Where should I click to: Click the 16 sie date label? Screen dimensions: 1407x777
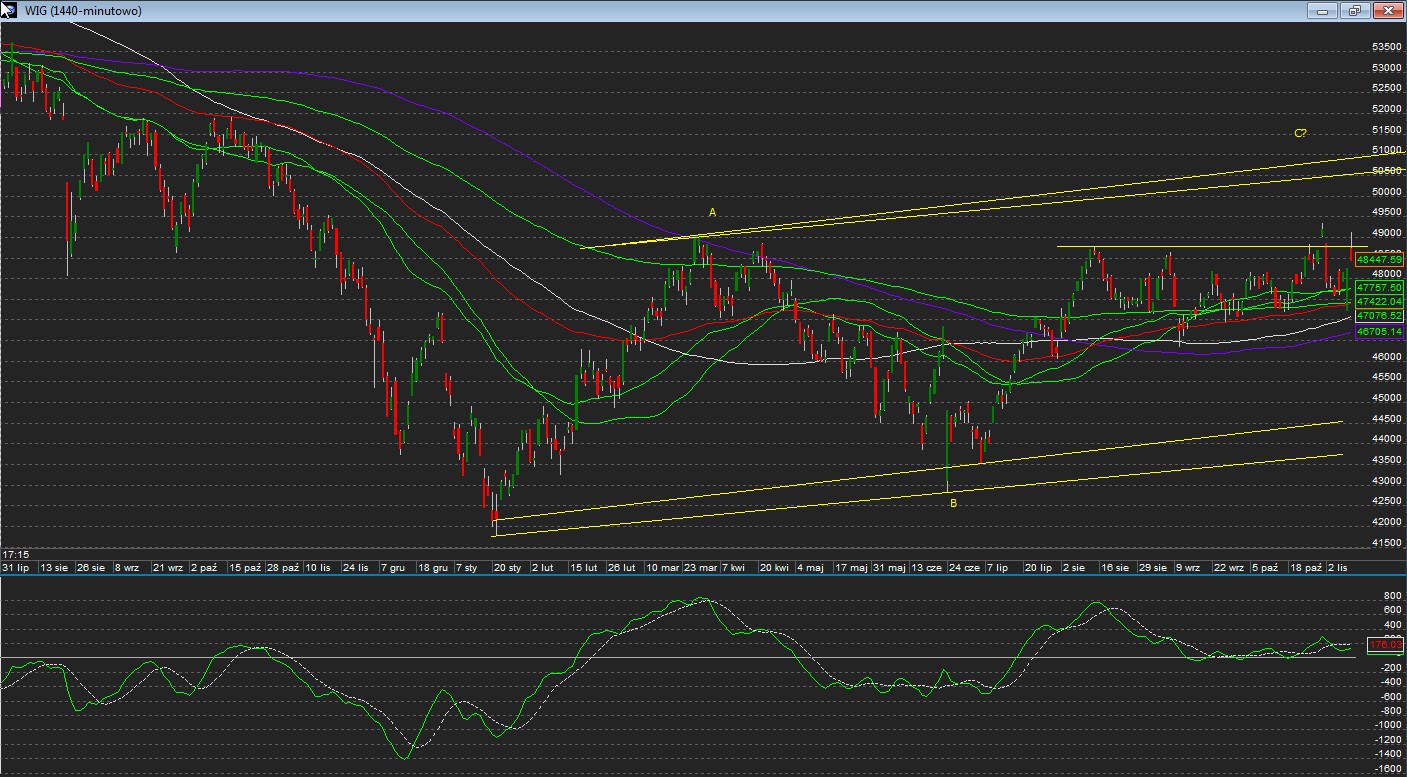(1113, 567)
